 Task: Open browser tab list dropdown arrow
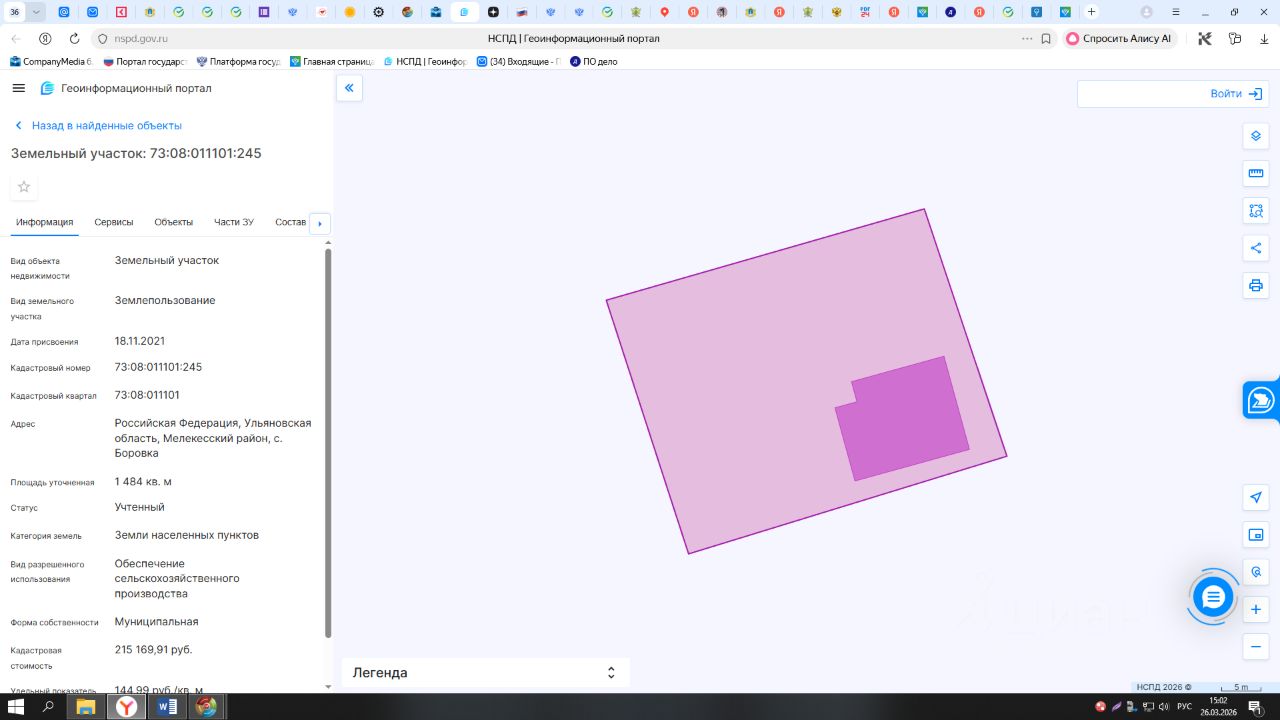coord(37,12)
